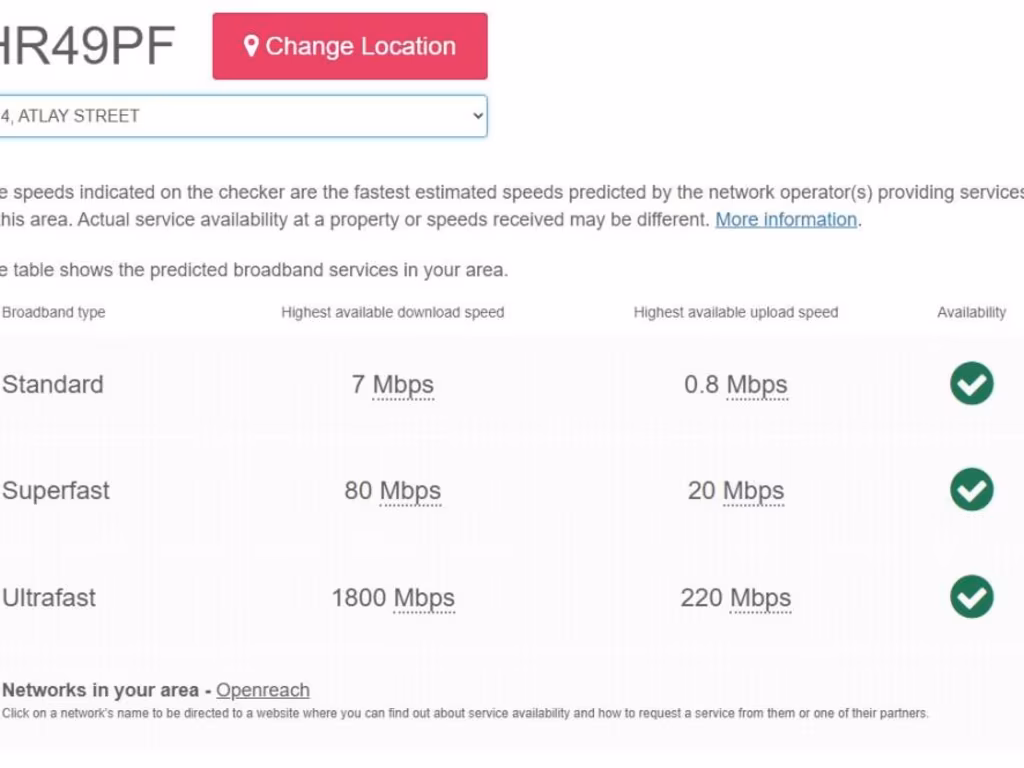Click the Ultrafast availability checkmark icon
This screenshot has width=1024, height=768.
[x=971, y=597]
